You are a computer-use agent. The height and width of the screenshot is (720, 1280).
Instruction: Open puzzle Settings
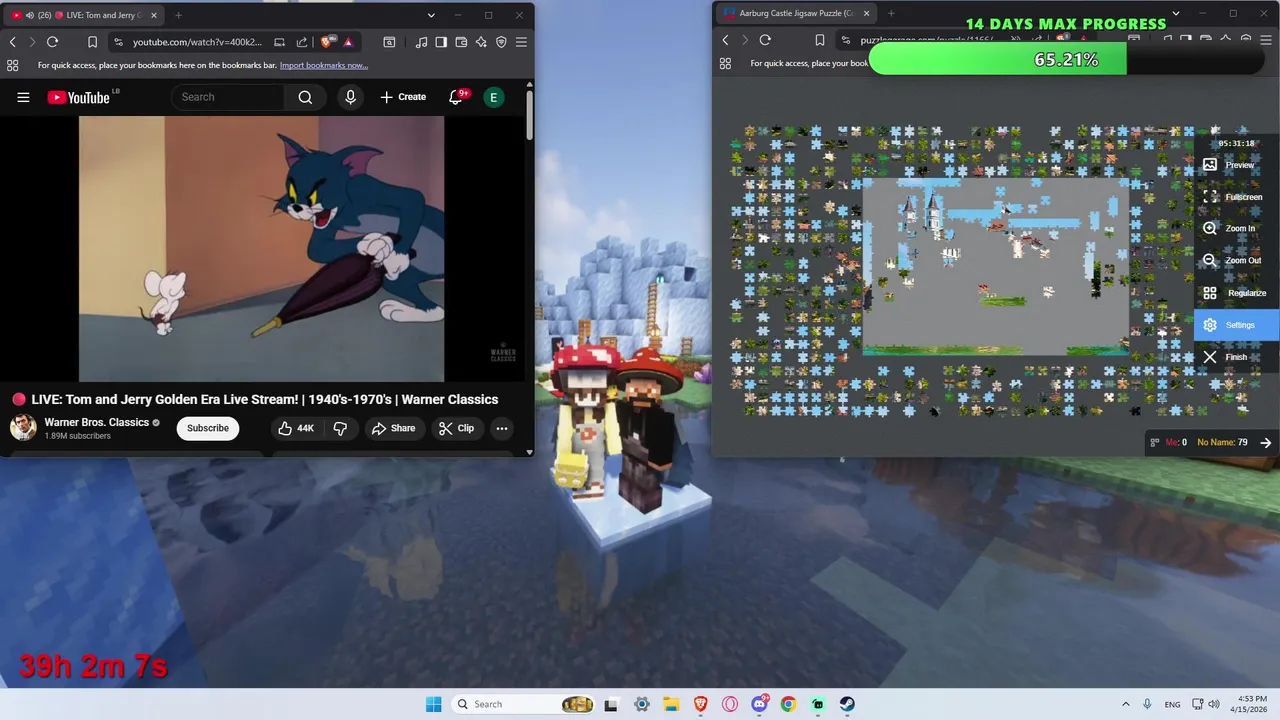[1237, 325]
